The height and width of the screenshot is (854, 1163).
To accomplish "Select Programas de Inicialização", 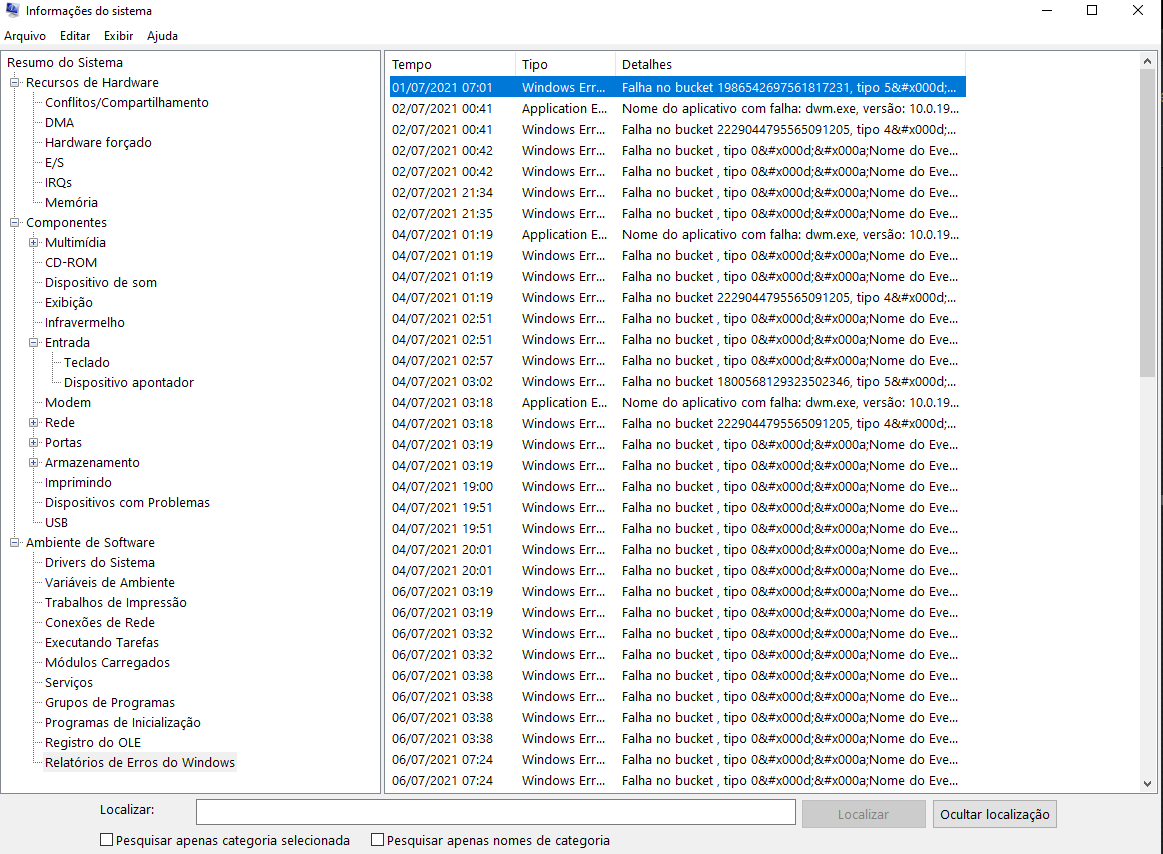I will click(123, 723).
